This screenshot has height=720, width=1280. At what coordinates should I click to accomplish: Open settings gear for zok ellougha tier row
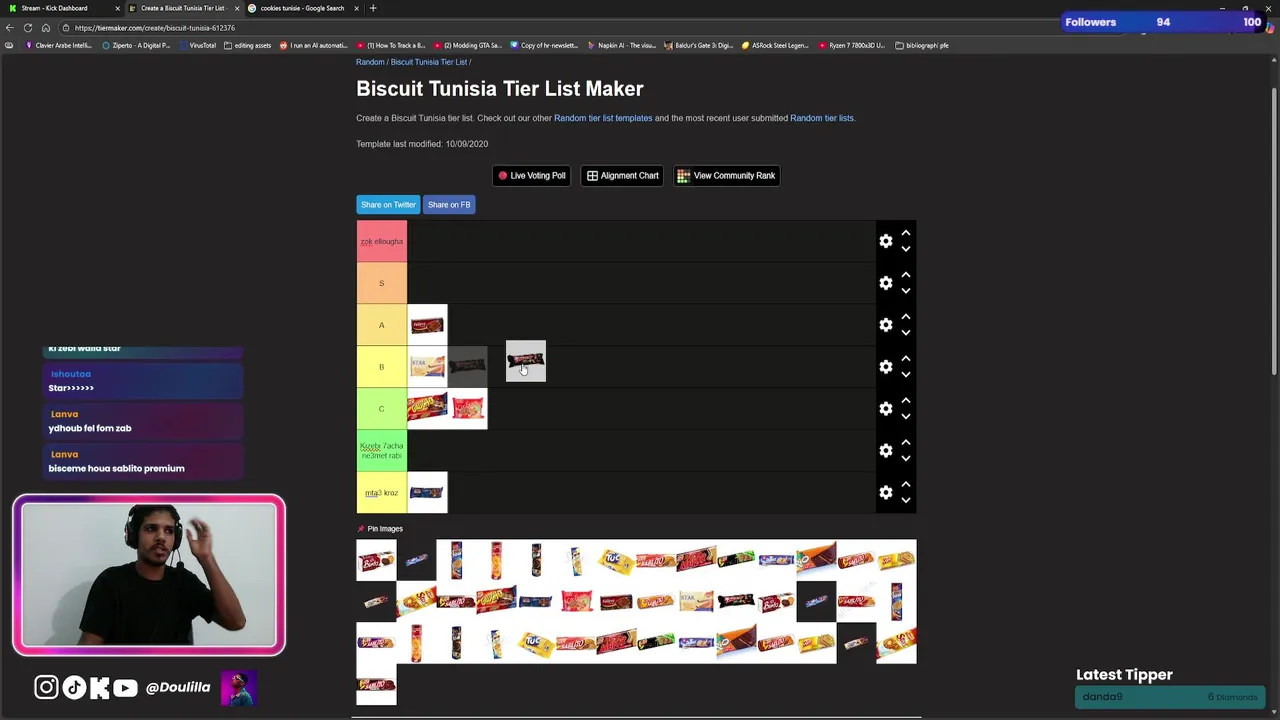pyautogui.click(x=886, y=241)
